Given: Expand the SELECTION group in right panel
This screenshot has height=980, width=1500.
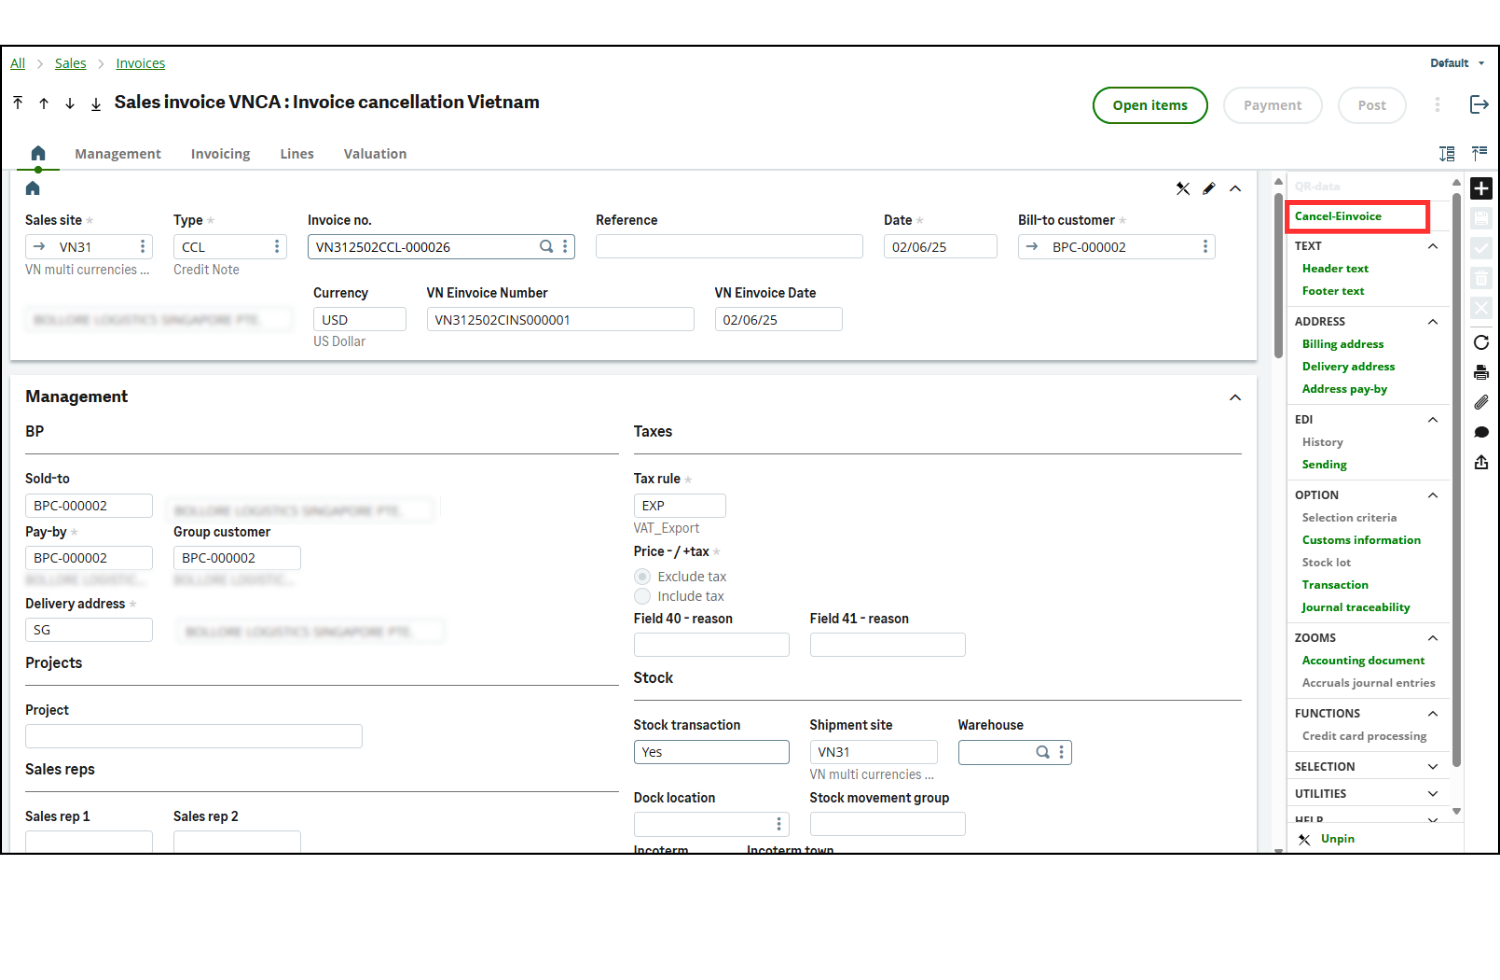Looking at the screenshot, I should click(1432, 767).
